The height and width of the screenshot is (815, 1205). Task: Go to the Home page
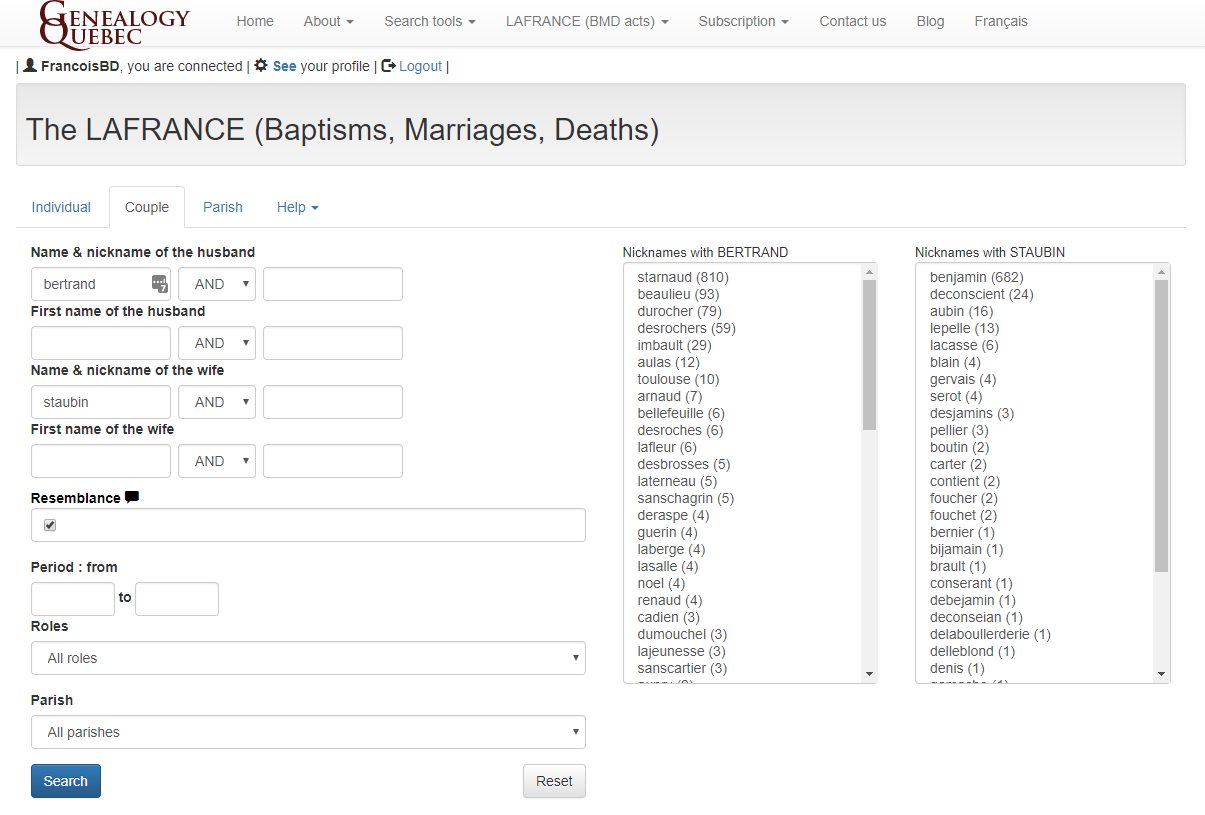[x=255, y=21]
